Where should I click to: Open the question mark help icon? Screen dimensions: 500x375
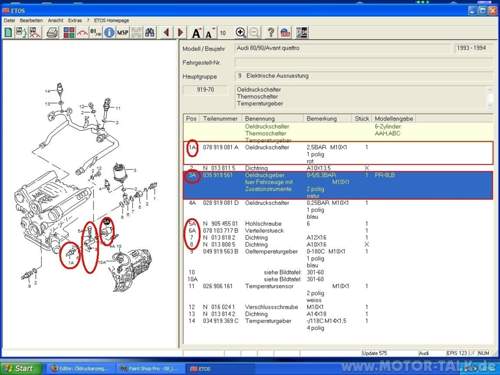coord(271,33)
